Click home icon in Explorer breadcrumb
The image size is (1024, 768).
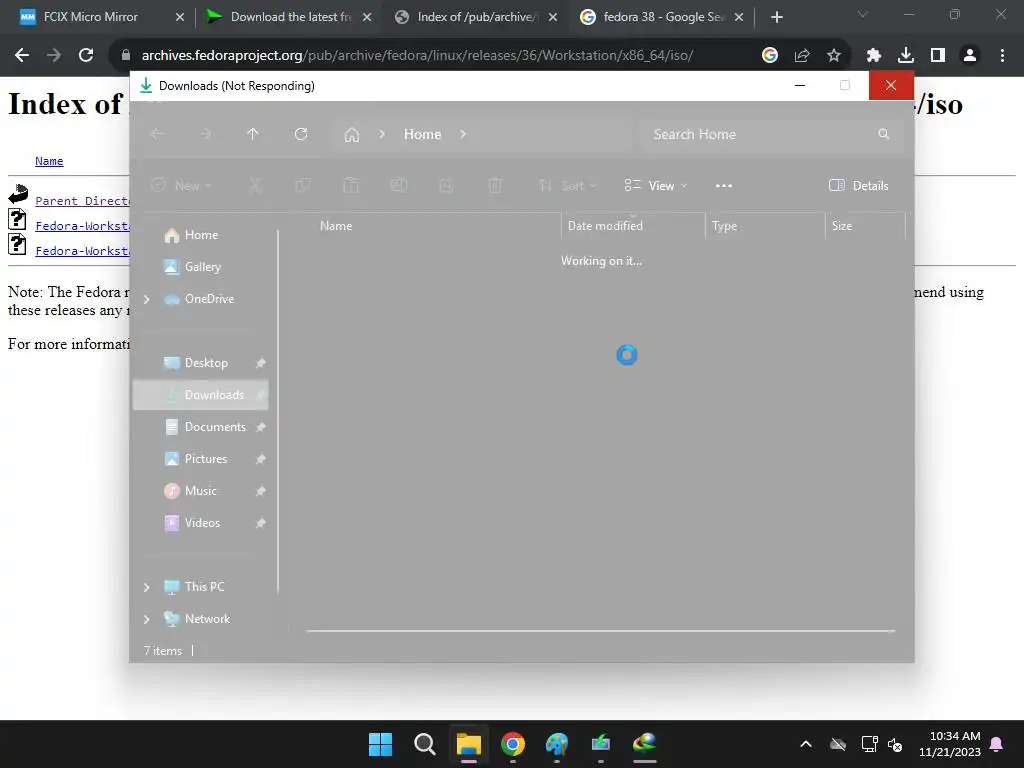click(x=352, y=135)
